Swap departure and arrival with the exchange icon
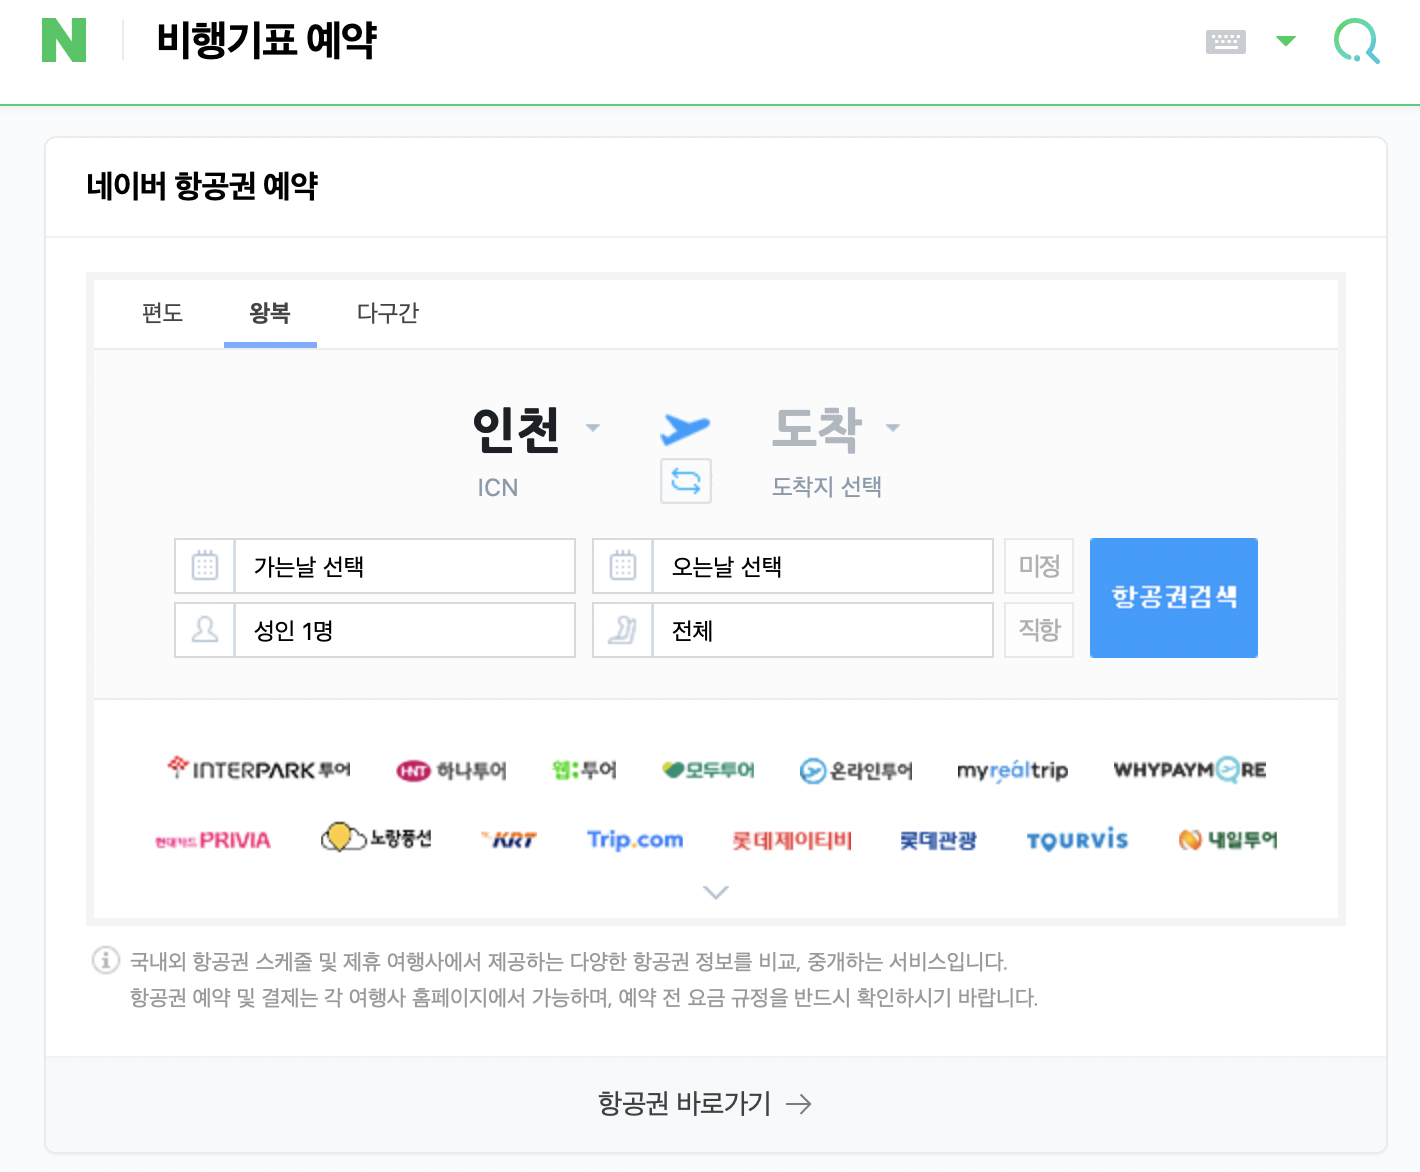The height and width of the screenshot is (1172, 1420). pyautogui.click(x=686, y=481)
